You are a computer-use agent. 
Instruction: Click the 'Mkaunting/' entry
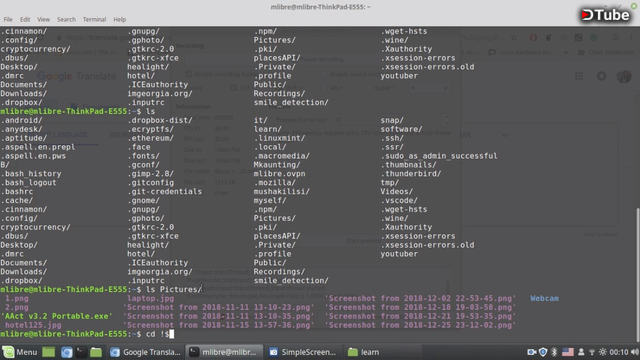[x=277, y=164]
